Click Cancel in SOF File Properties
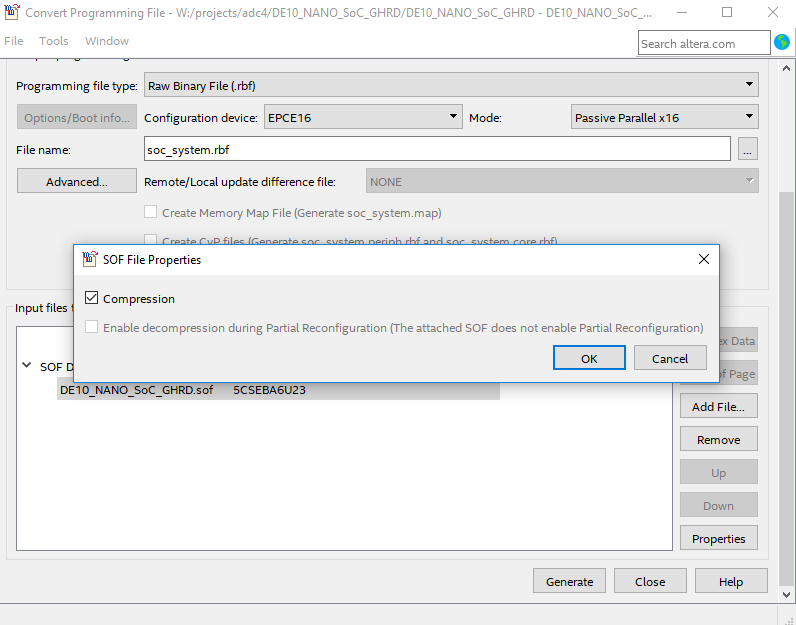The height and width of the screenshot is (625, 796). [670, 358]
